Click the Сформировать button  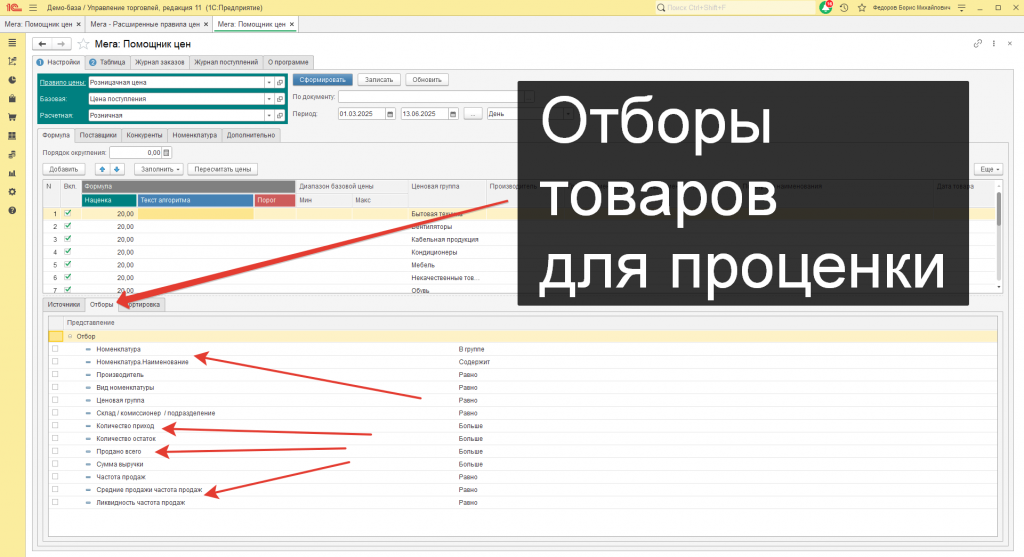(x=323, y=80)
